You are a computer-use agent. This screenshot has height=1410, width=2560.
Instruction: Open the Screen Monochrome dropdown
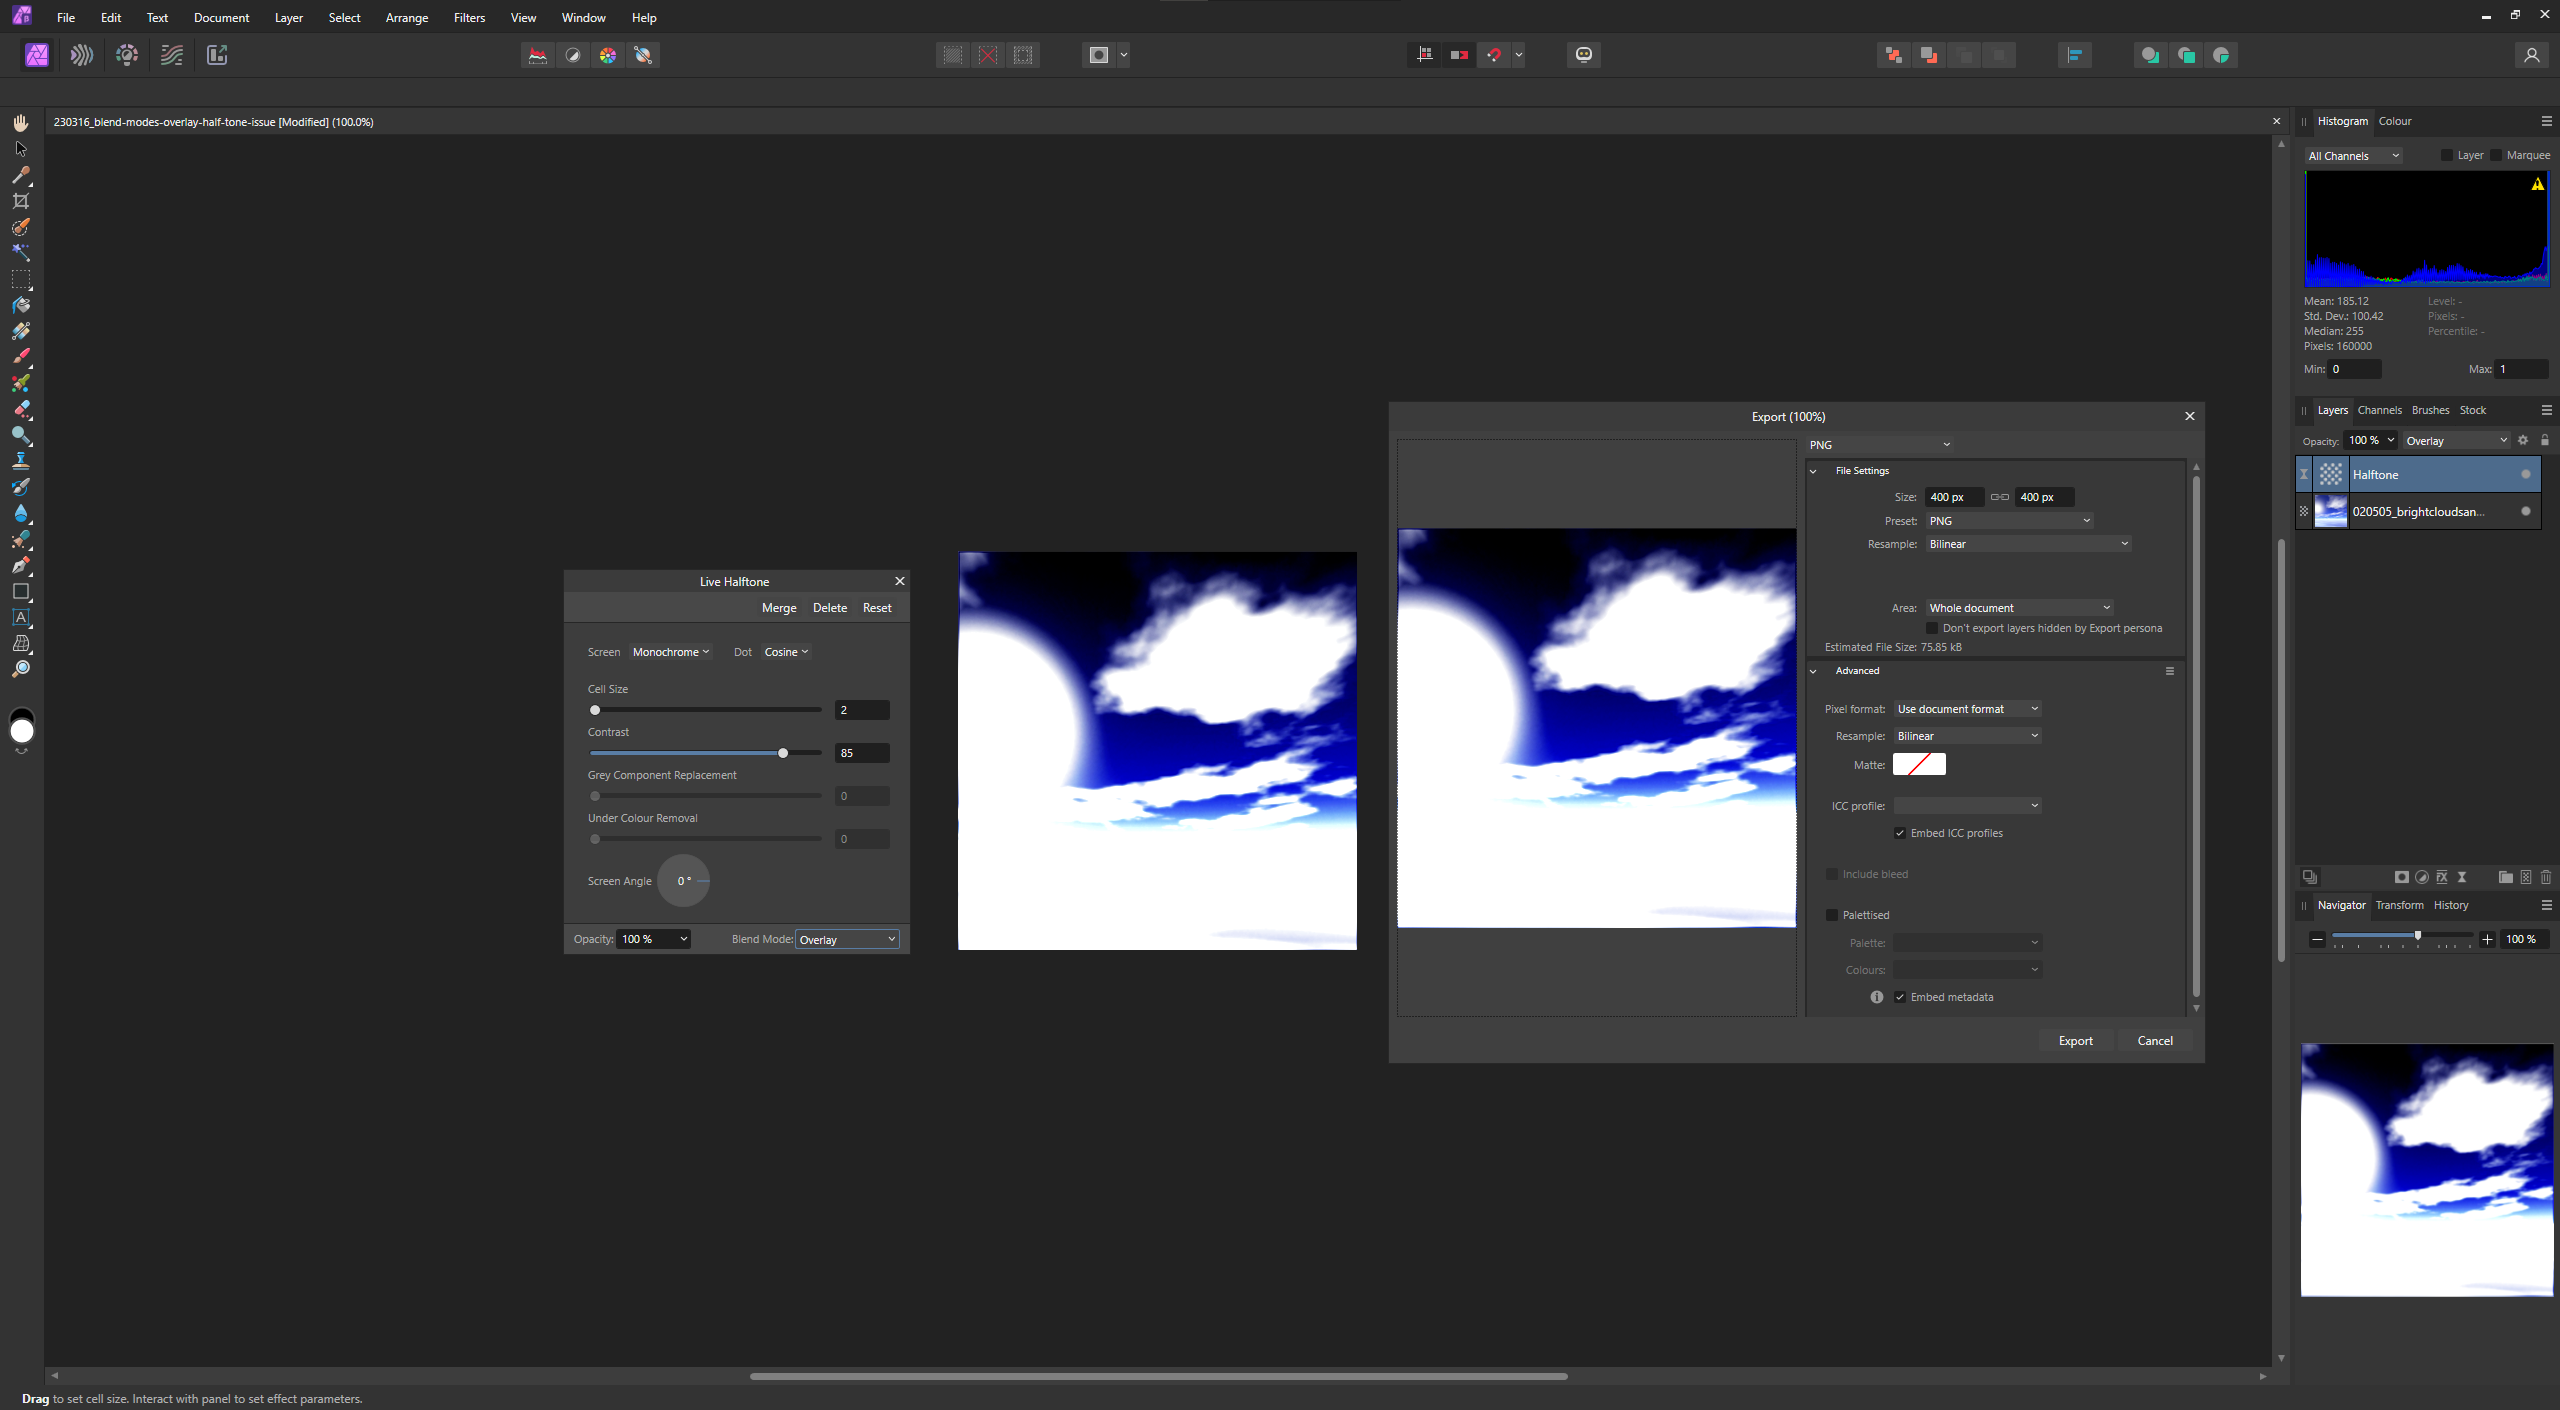tap(671, 652)
